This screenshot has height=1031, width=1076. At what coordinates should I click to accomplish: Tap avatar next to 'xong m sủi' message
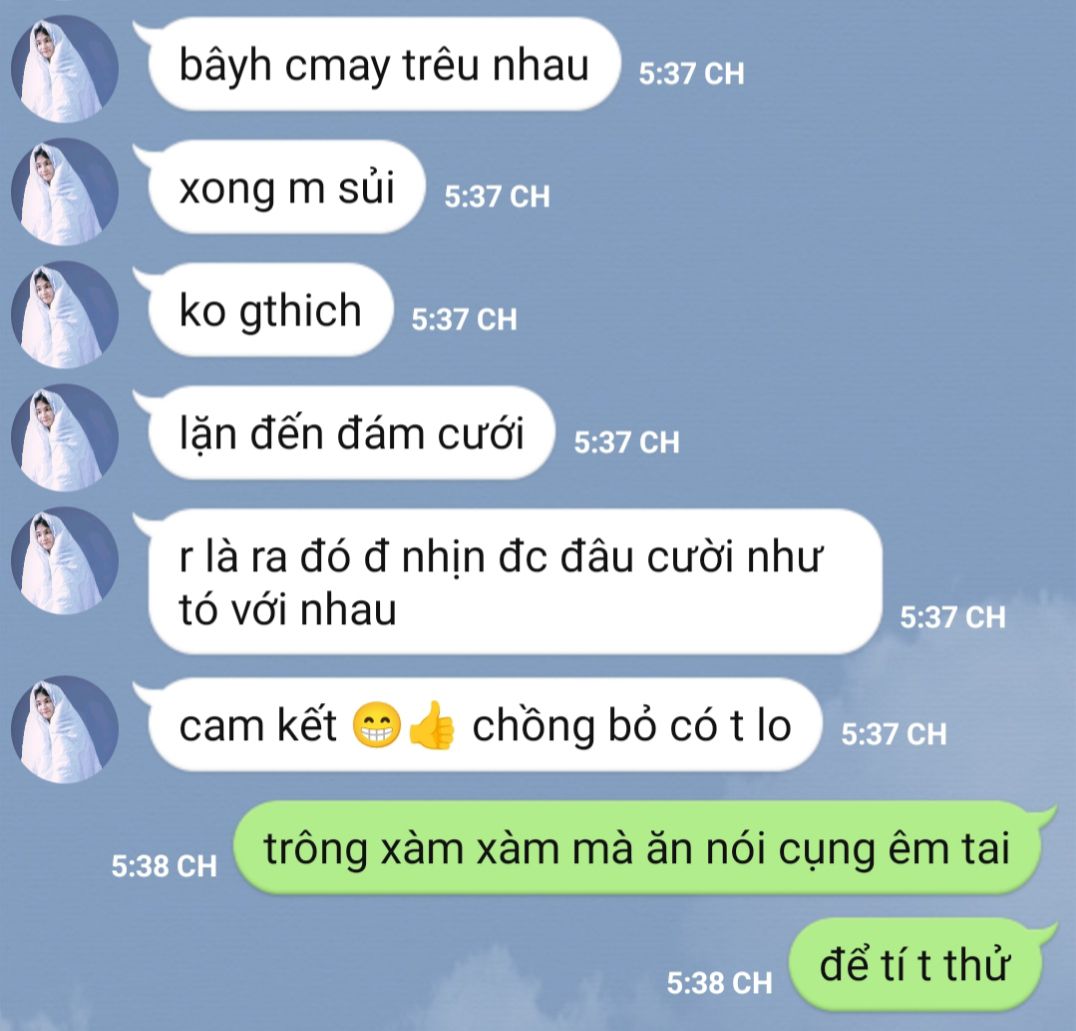coord(65,192)
